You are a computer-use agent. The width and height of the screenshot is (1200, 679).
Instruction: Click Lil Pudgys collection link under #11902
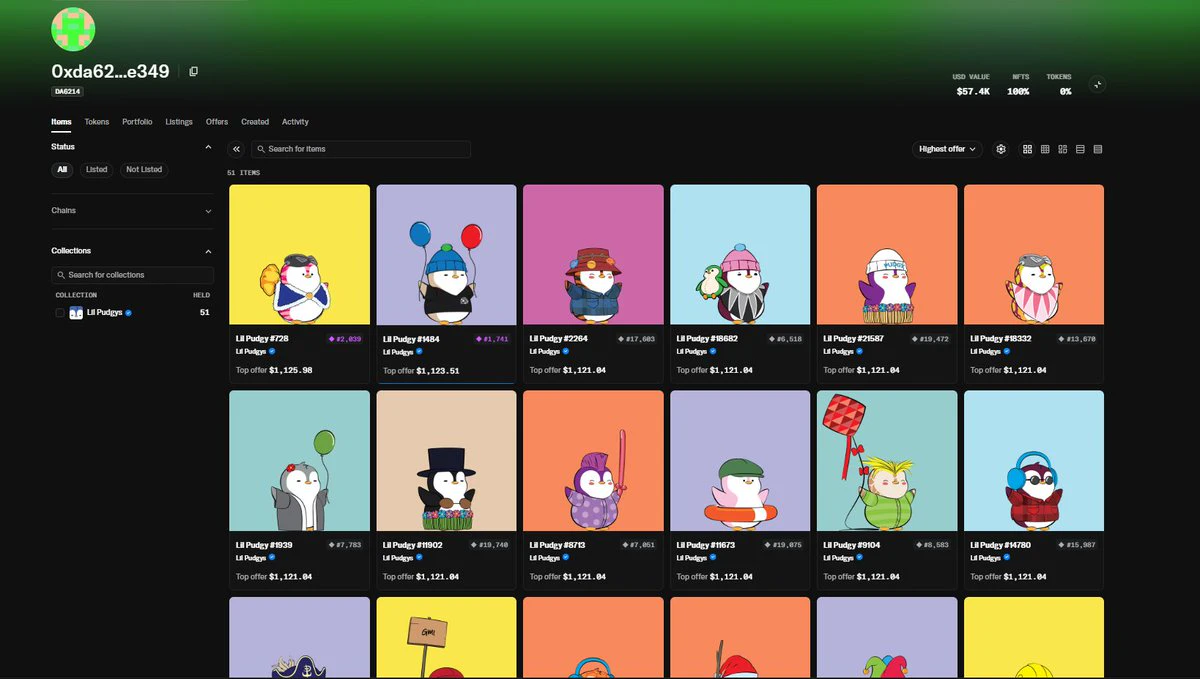[398, 558]
